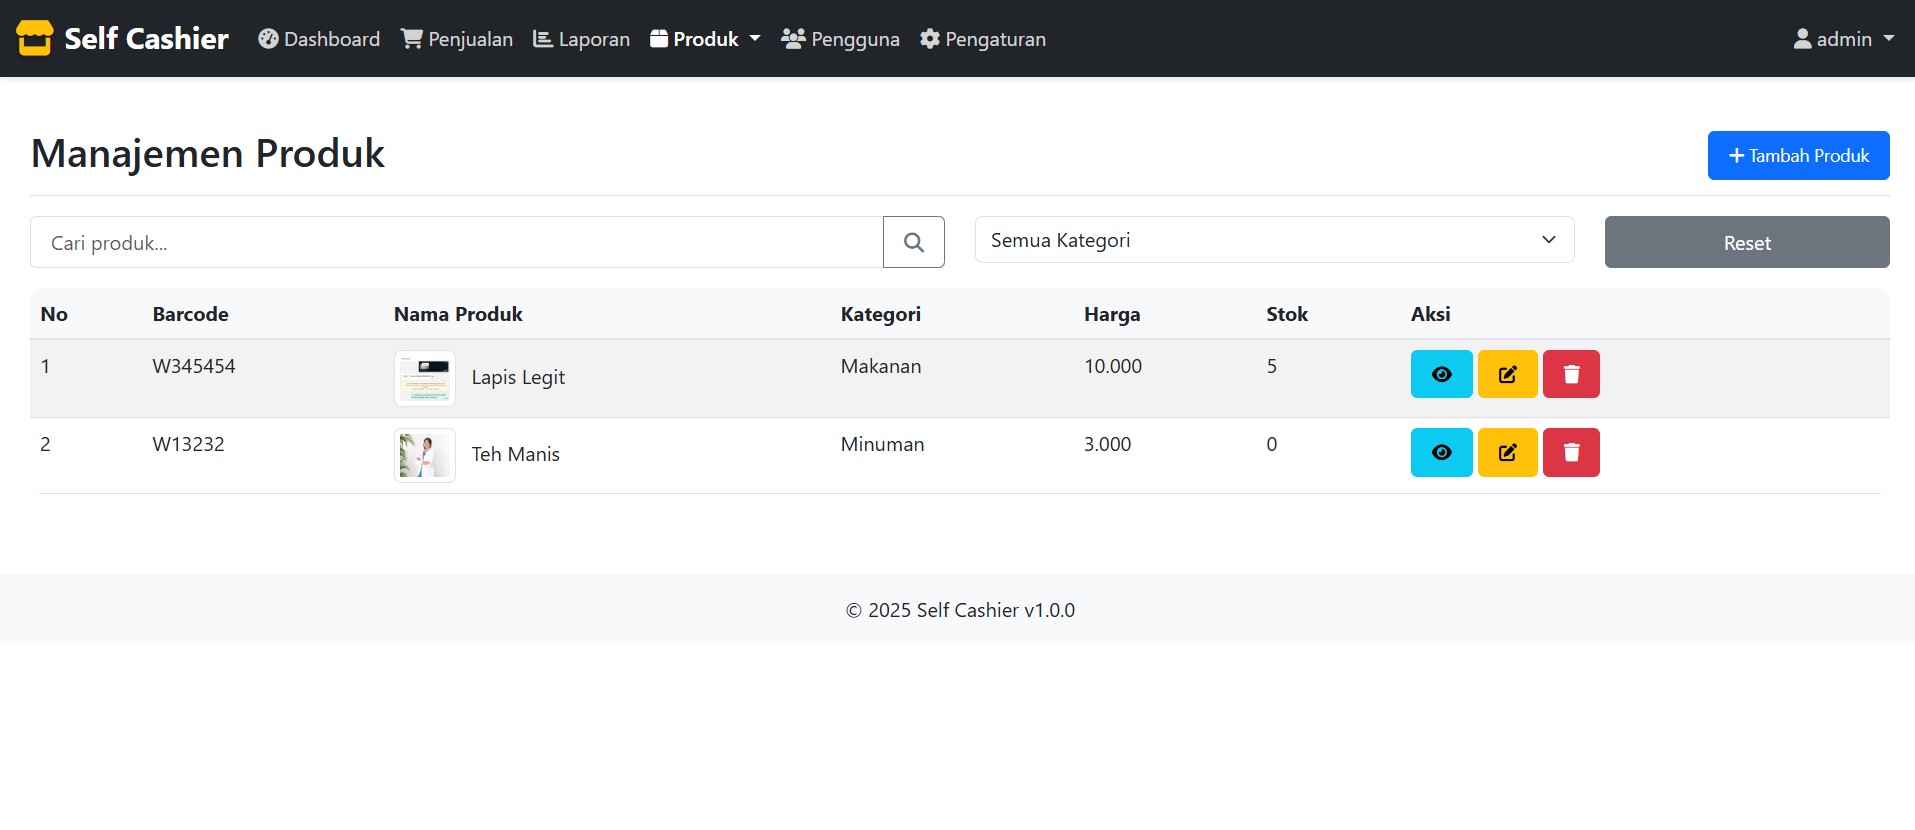This screenshot has height=830, width=1915.
Task: Click the Self Cashier brand name
Action: (147, 38)
